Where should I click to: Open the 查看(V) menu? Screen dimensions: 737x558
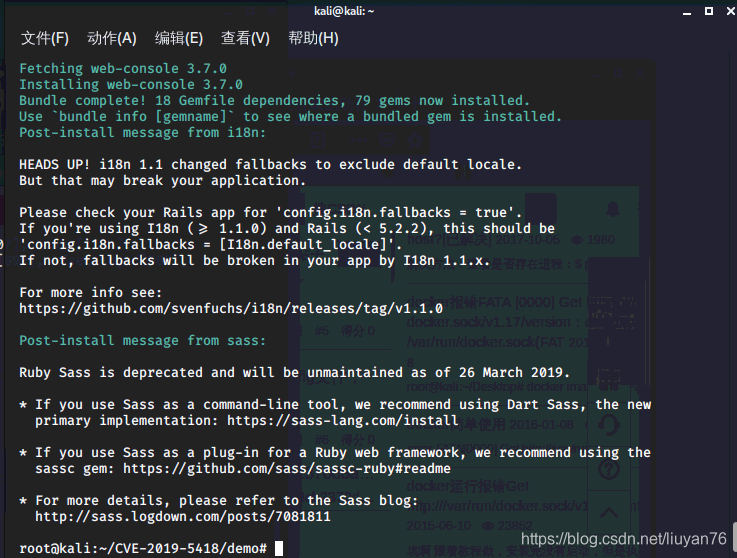coord(245,38)
